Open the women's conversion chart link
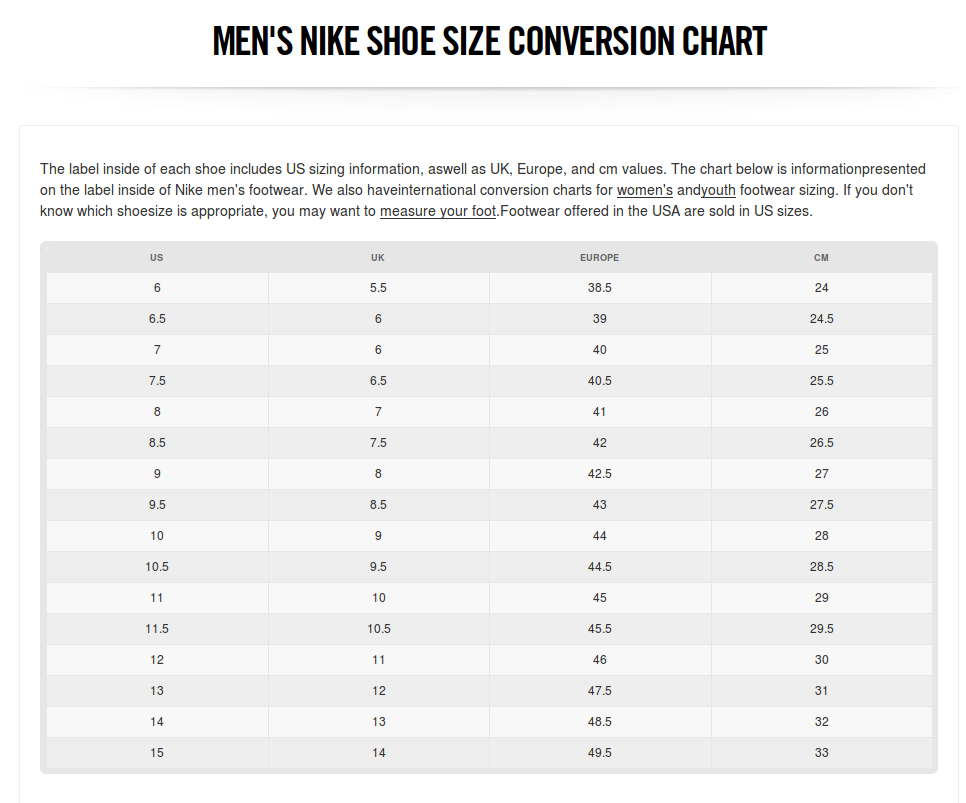 644,190
